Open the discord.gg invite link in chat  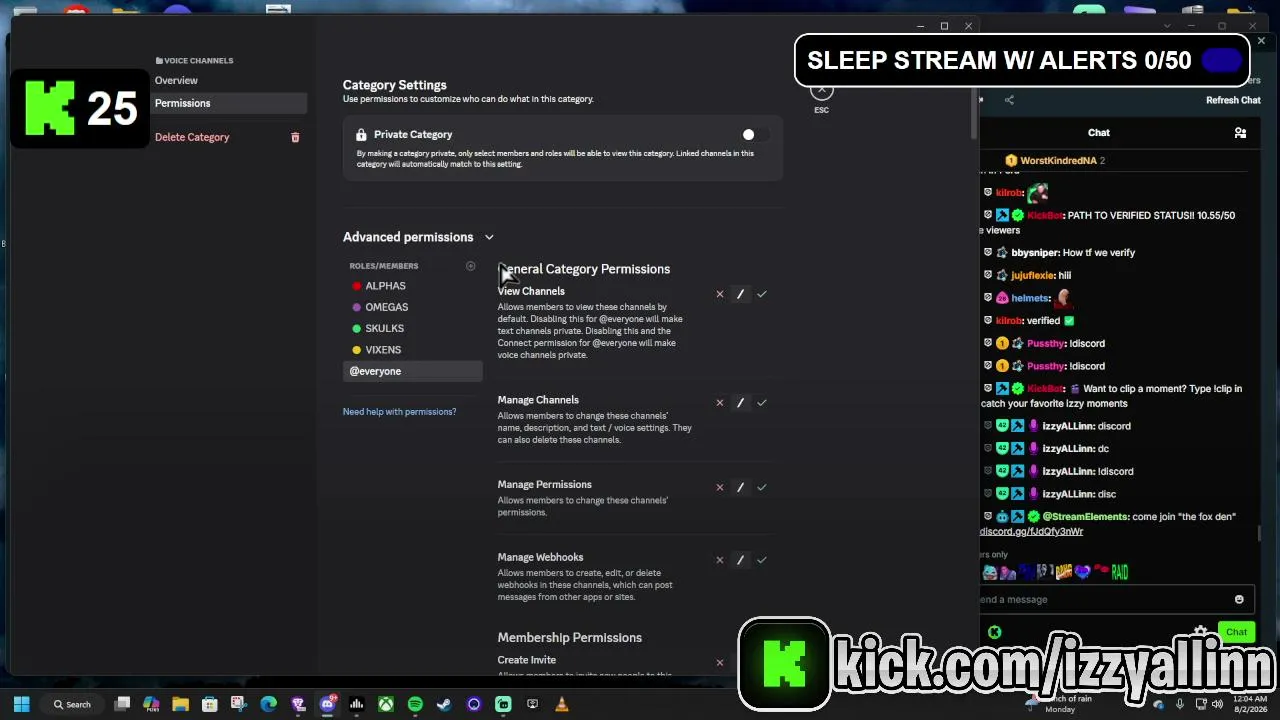(x=1032, y=532)
